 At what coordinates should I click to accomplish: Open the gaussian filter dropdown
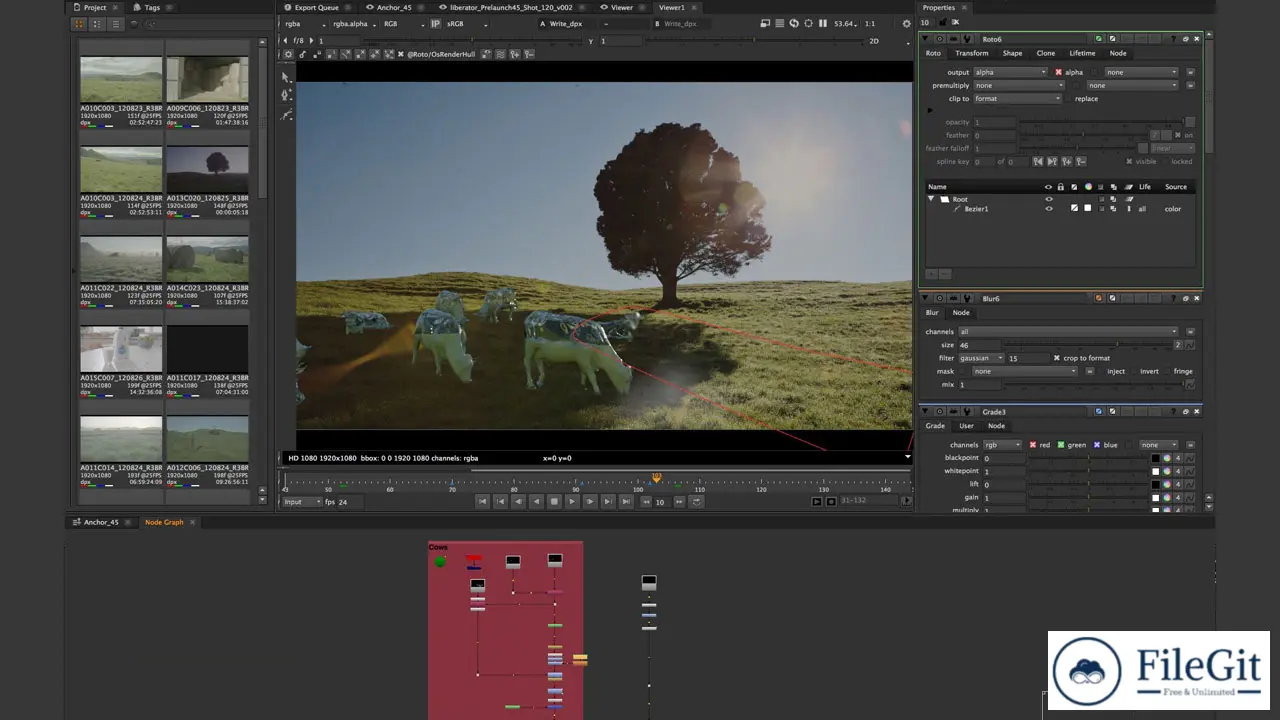(x=981, y=358)
